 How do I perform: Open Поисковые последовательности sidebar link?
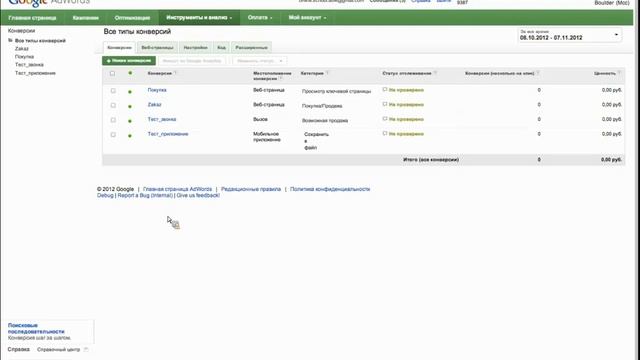[36, 329]
